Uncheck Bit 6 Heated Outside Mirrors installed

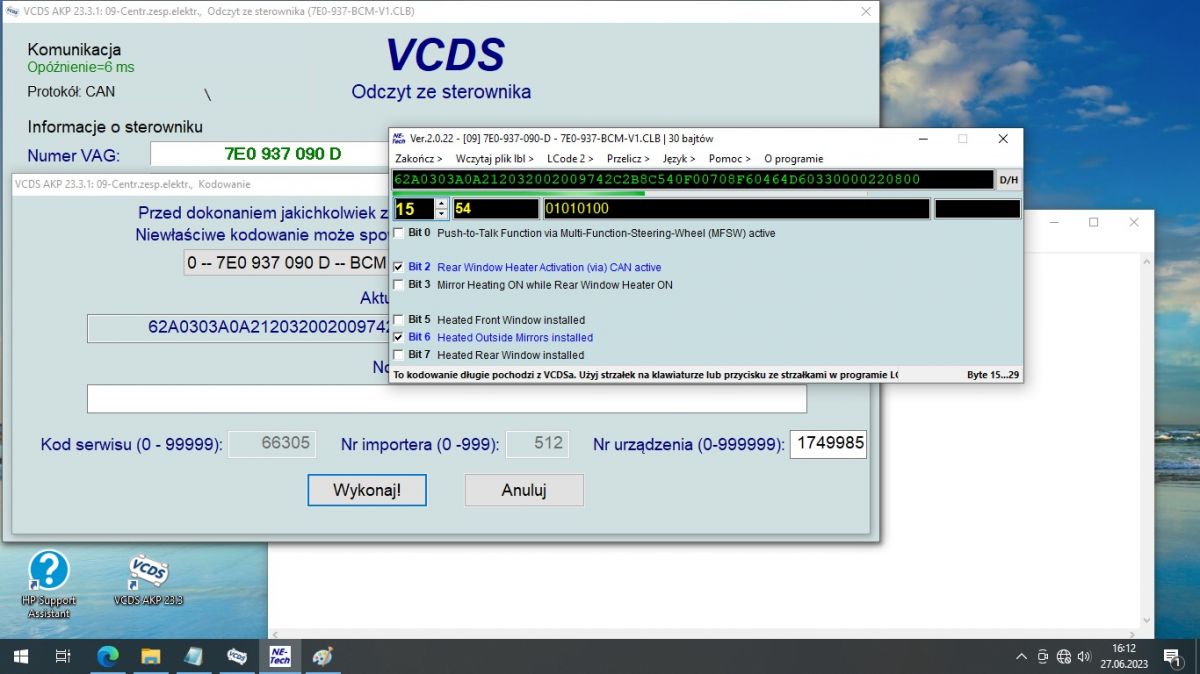tap(399, 338)
